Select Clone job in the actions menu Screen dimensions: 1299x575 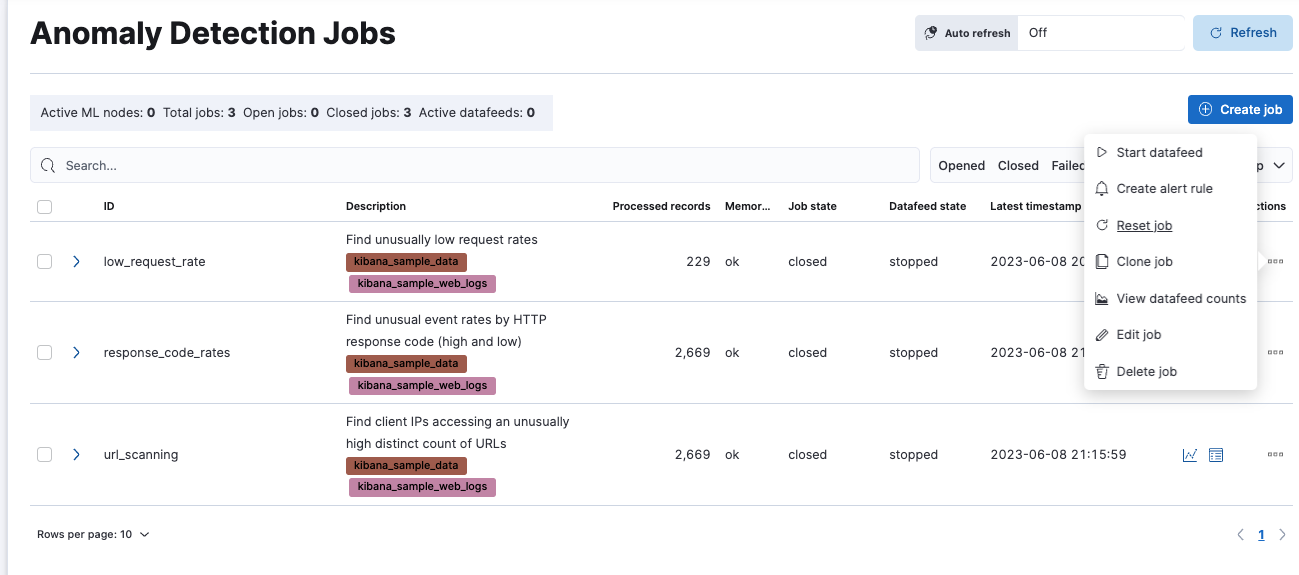pos(1144,262)
